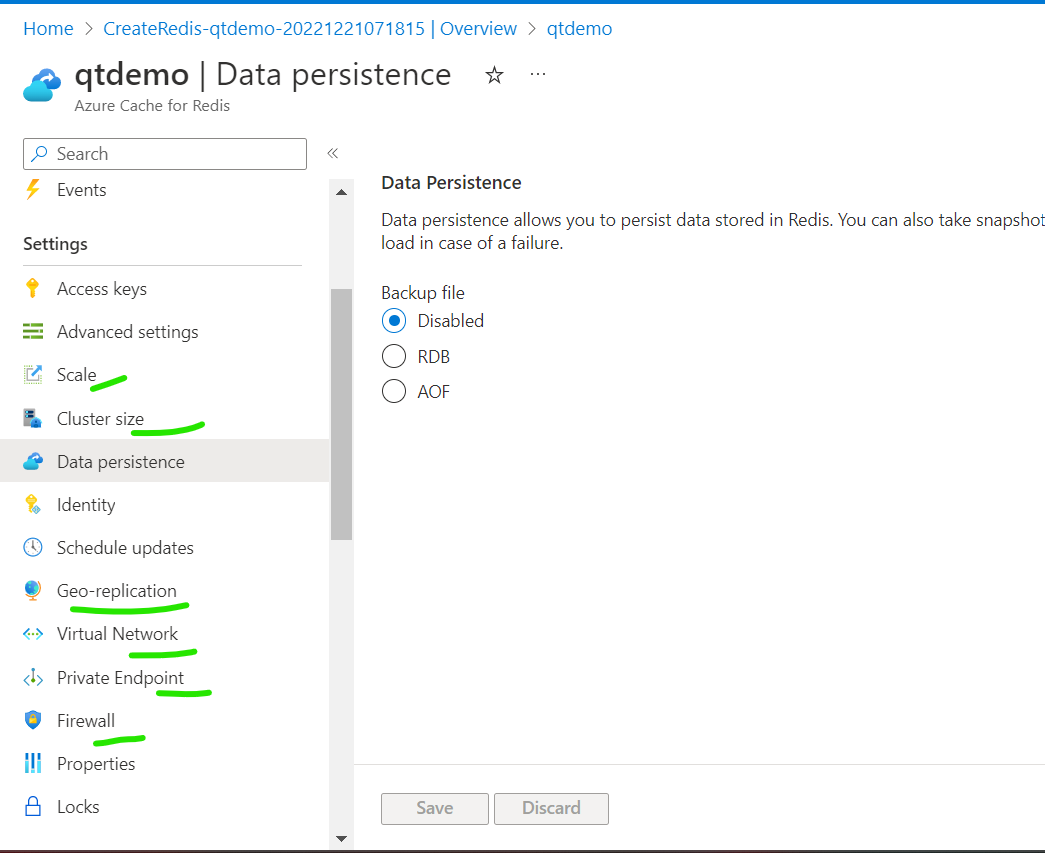Click the sidebar vertical scrollbar thumb
This screenshot has width=1045, height=853.
tap(341, 414)
